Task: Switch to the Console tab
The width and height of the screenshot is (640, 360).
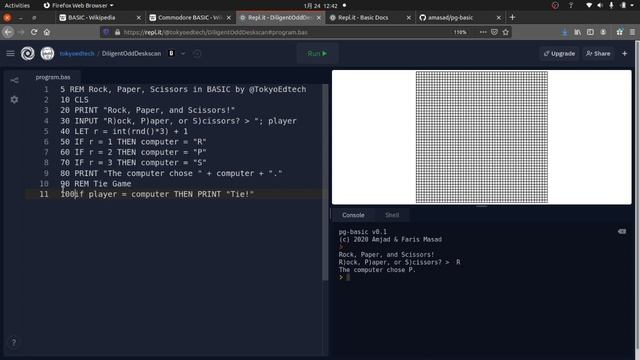Action: (x=353, y=215)
